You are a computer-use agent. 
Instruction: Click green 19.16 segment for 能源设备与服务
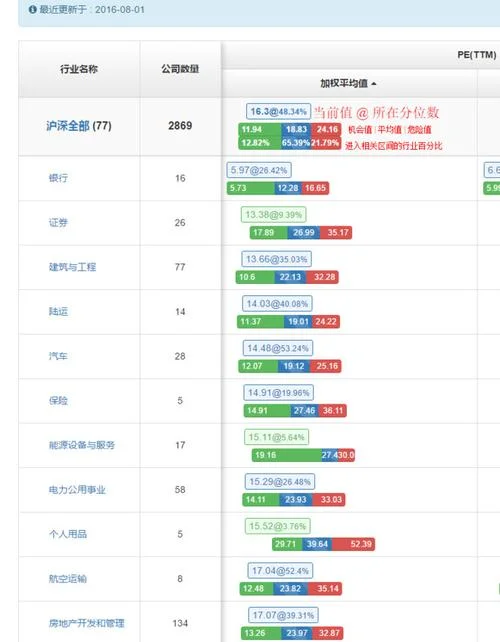[x=287, y=456]
